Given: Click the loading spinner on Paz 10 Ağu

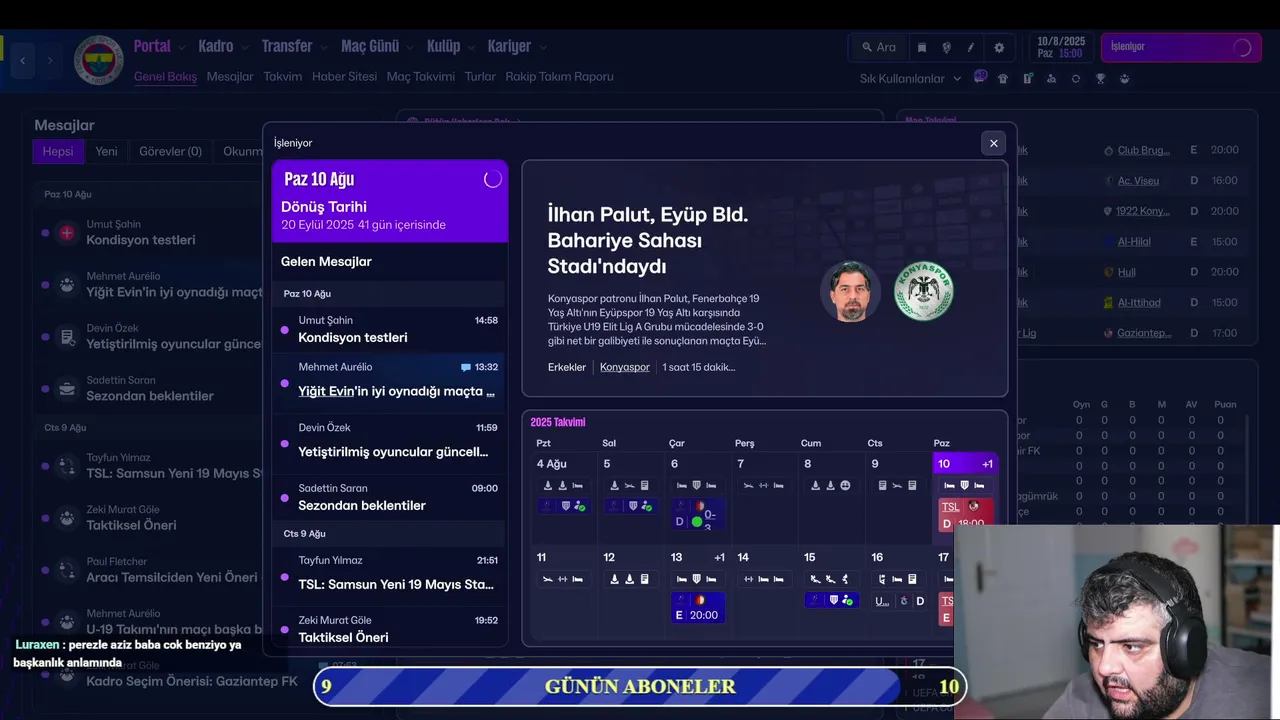Looking at the screenshot, I should pyautogui.click(x=492, y=179).
